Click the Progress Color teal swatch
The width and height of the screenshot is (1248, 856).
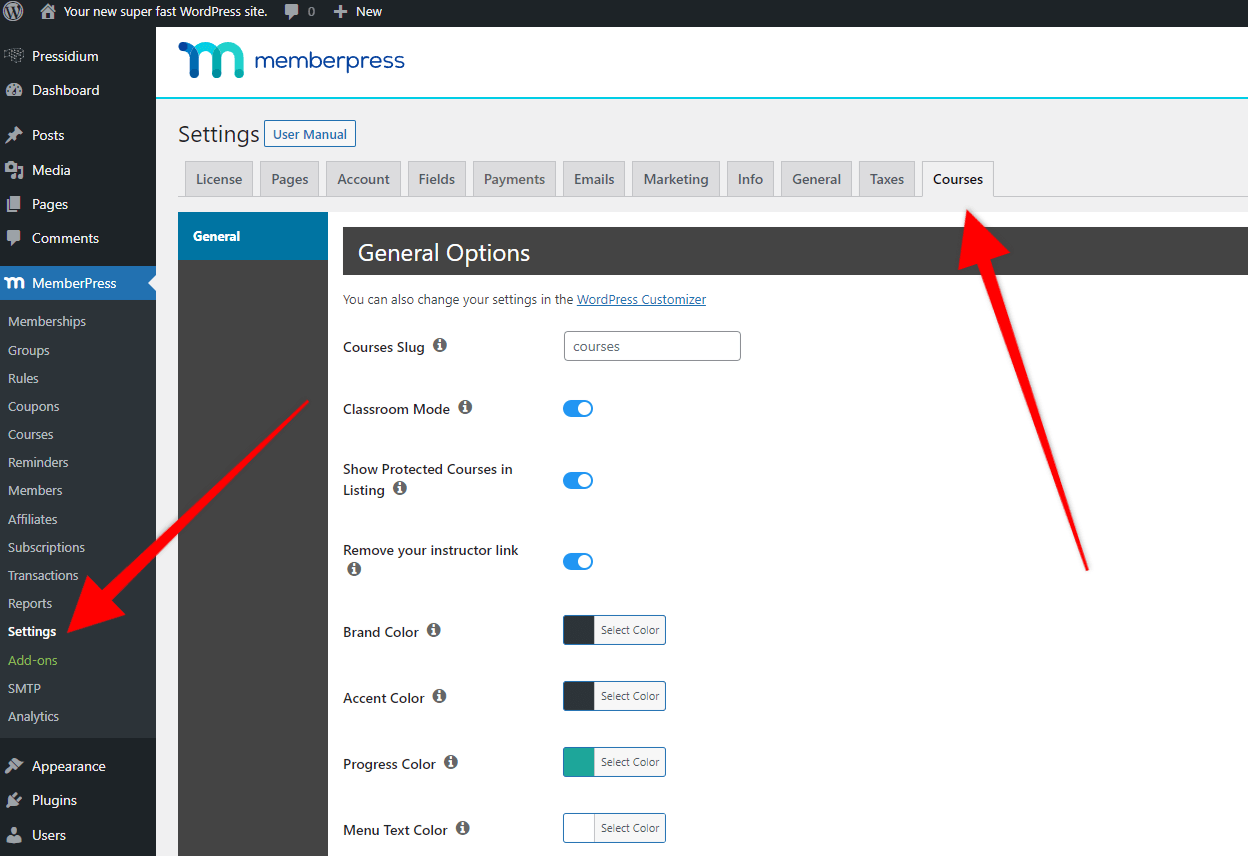pyautogui.click(x=579, y=762)
